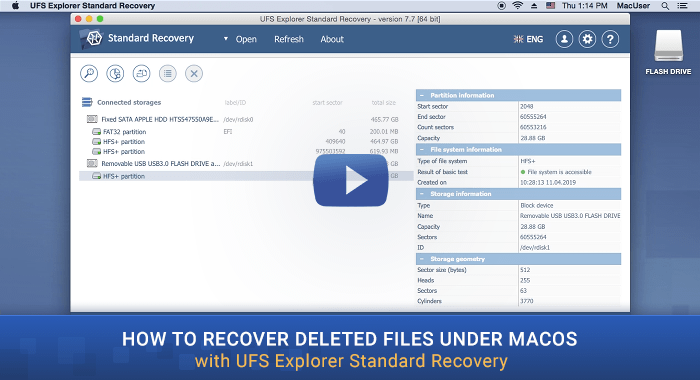Click the scan storage magnifier icon
The height and width of the screenshot is (380, 700).
coord(89,74)
